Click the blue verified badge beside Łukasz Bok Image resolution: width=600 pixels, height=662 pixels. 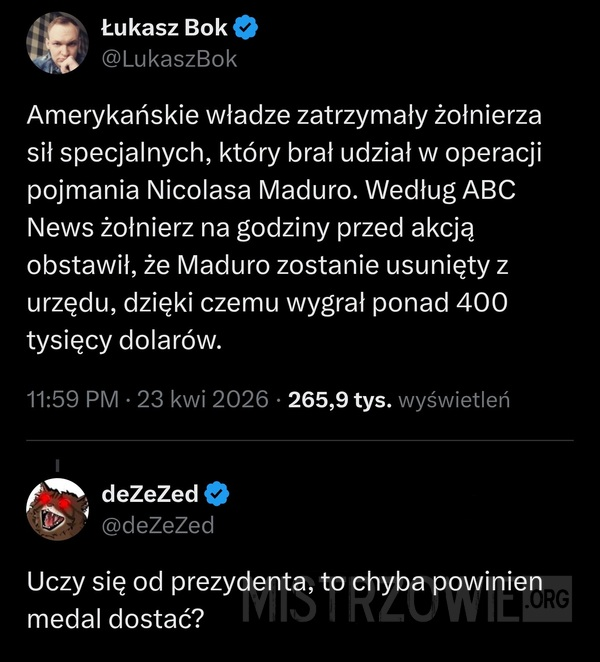point(246,29)
